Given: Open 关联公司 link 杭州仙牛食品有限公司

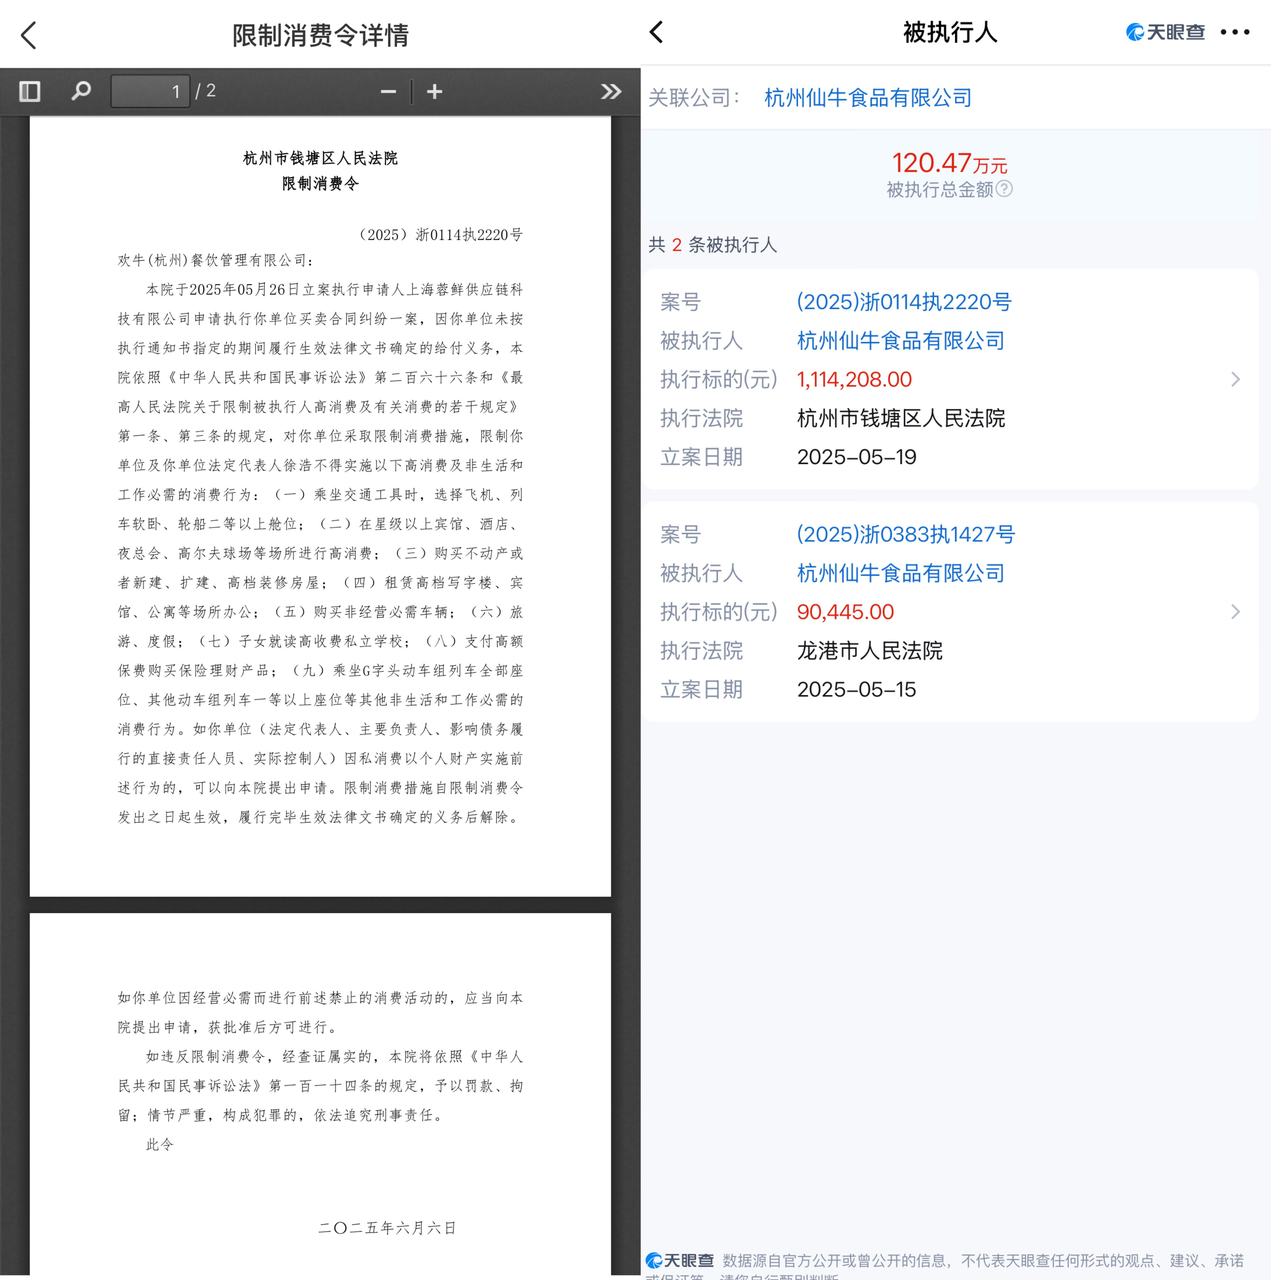Looking at the screenshot, I should click(x=868, y=98).
